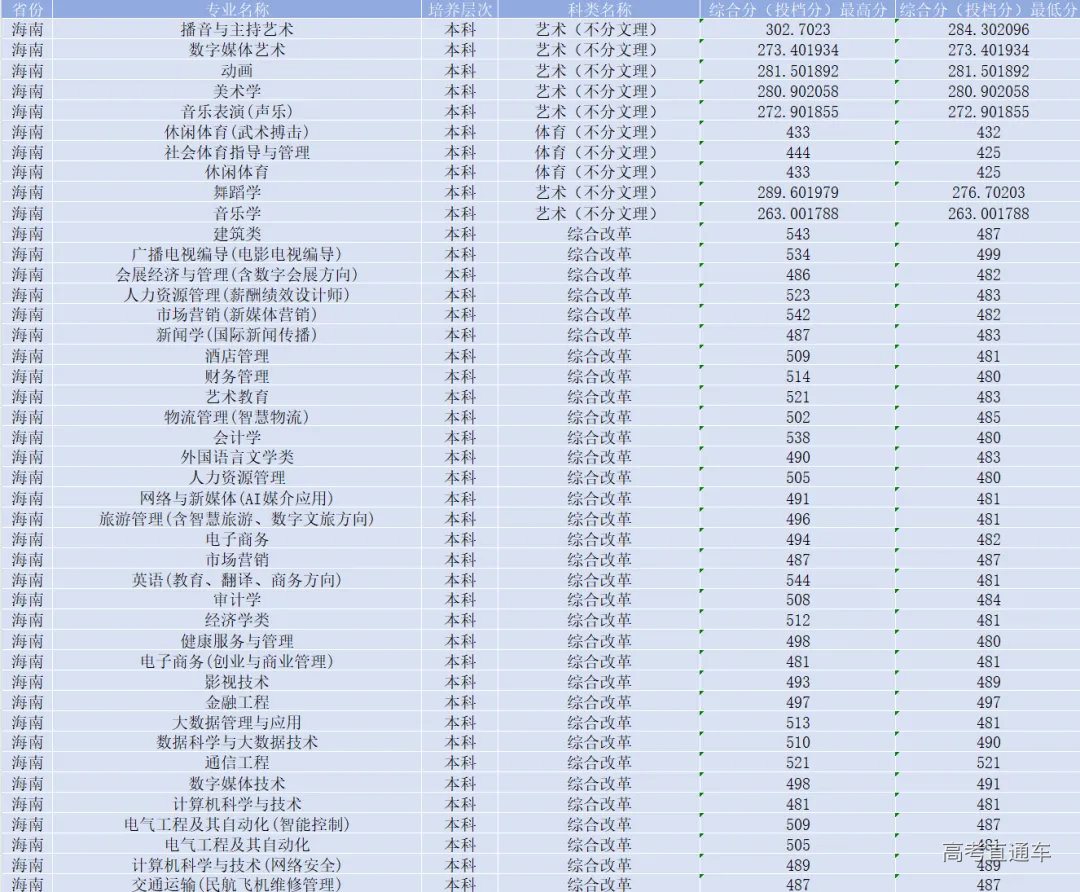The height and width of the screenshot is (892, 1080).
Task: Click the 计算机科学与技术(网络安全) cell
Action: (x=237, y=865)
